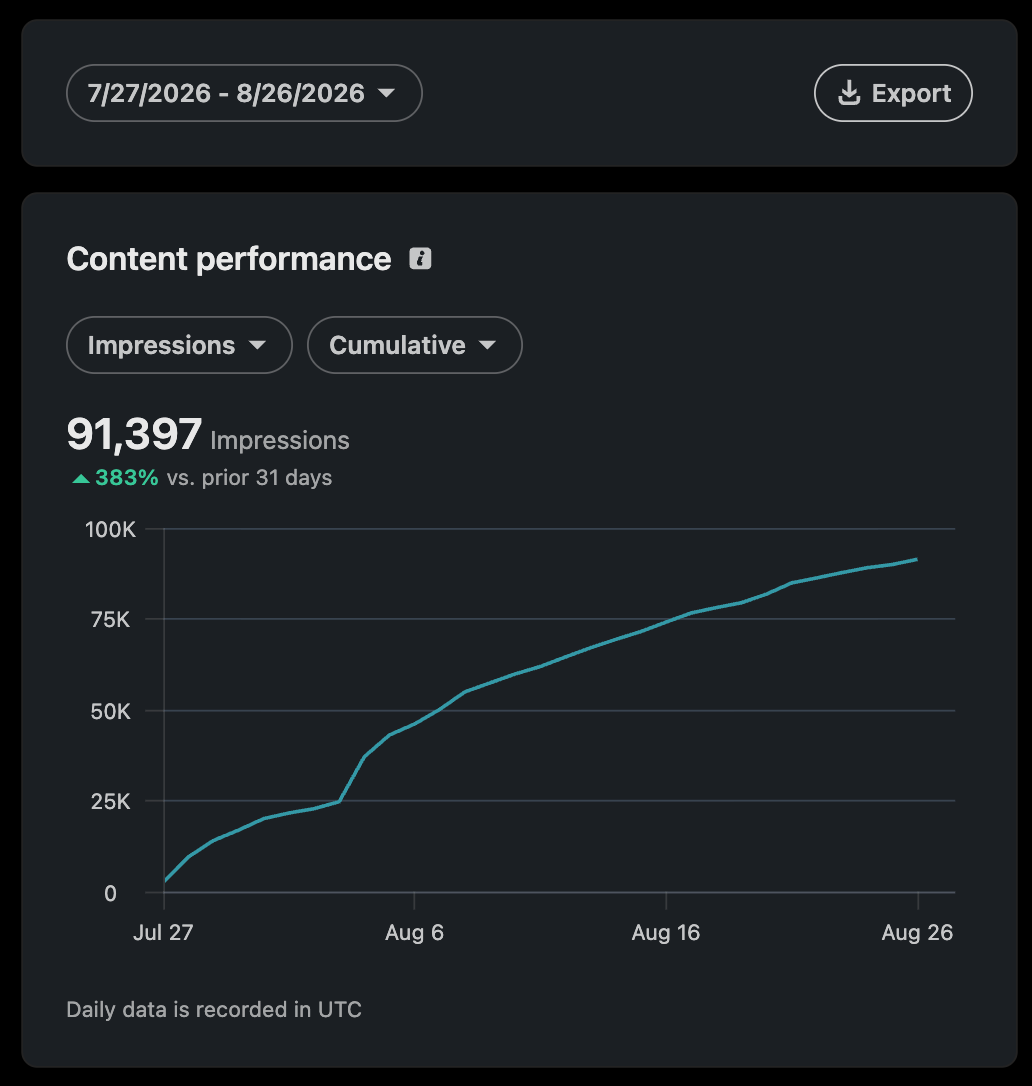Click the green upward trend triangle

pos(81,478)
